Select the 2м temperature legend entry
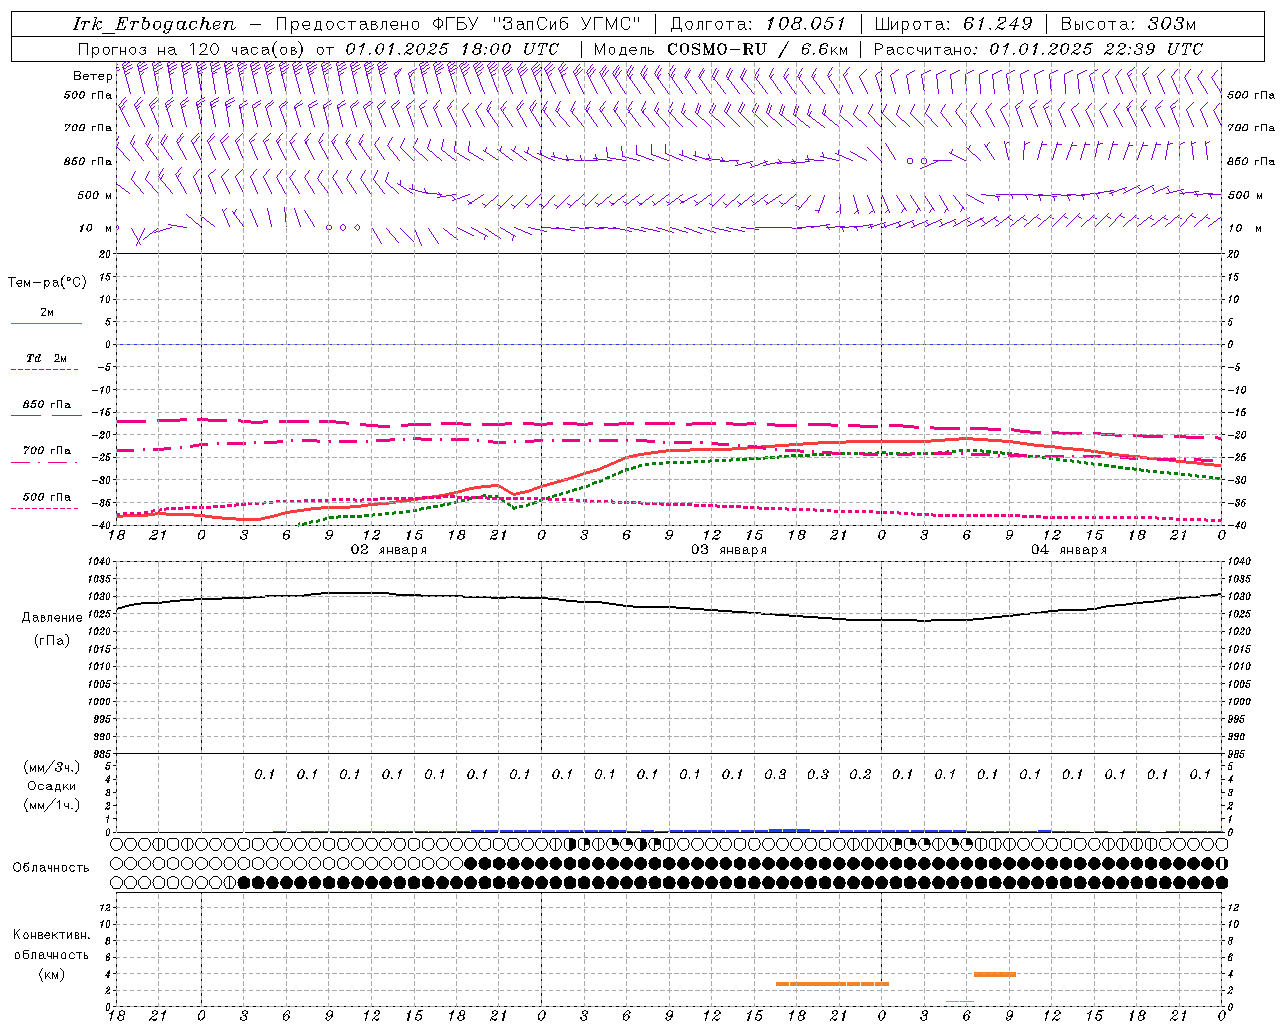Image resolution: width=1280 pixels, height=1024 pixels. tap(46, 313)
